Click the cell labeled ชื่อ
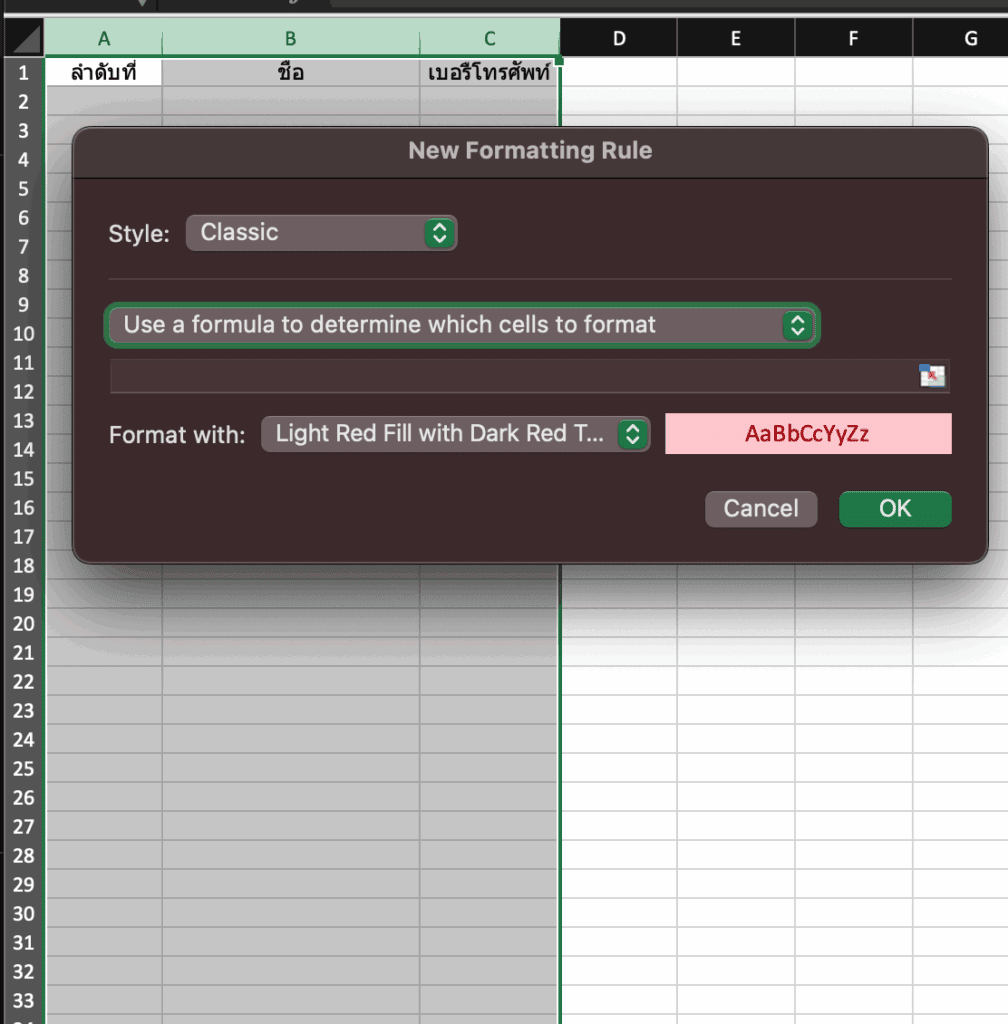 click(290, 73)
